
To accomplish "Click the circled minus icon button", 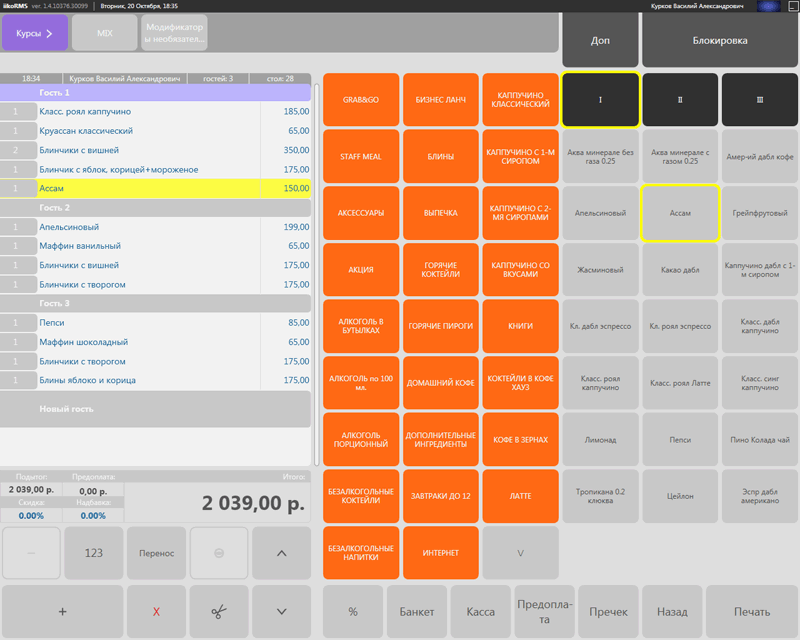I will [219, 553].
